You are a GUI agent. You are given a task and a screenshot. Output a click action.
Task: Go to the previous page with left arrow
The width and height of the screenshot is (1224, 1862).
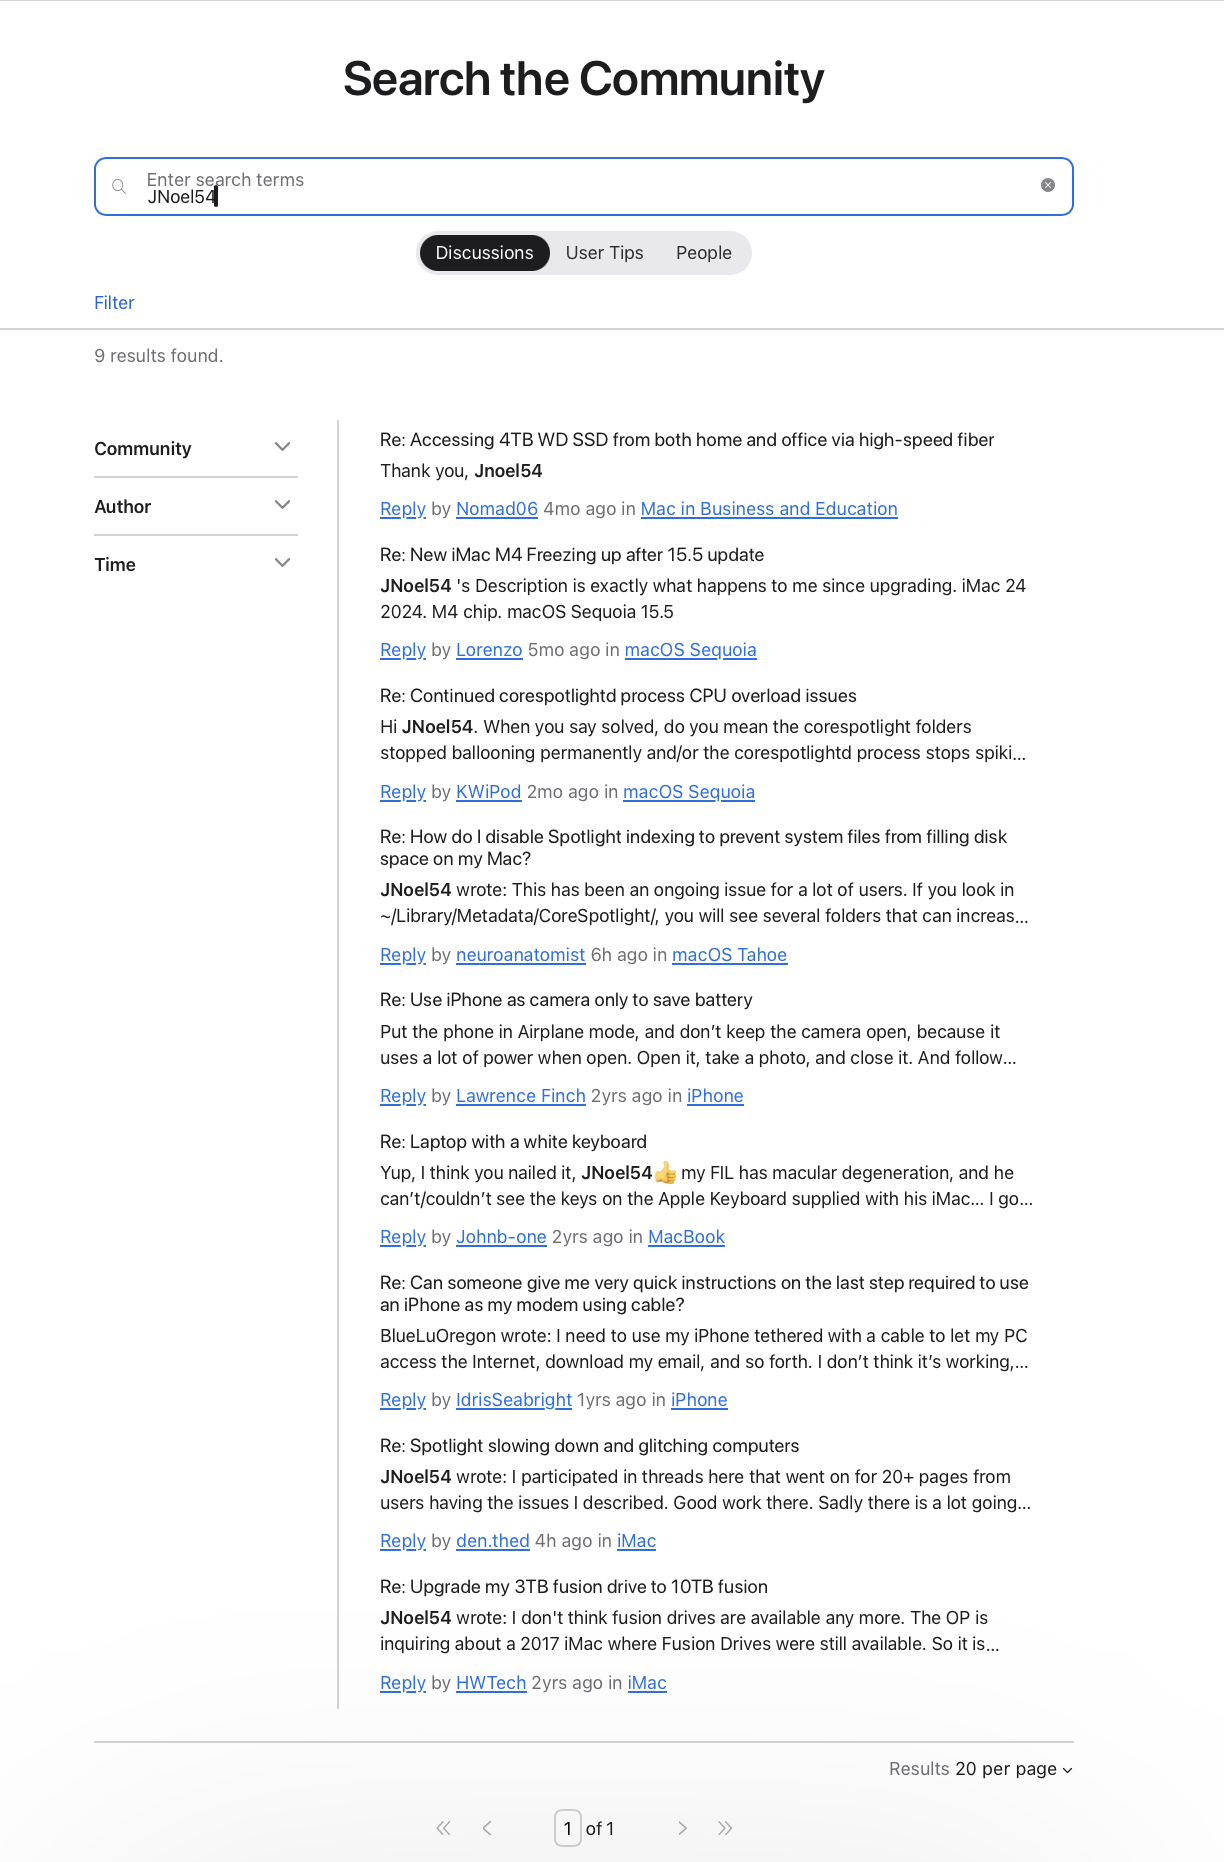pos(487,1828)
